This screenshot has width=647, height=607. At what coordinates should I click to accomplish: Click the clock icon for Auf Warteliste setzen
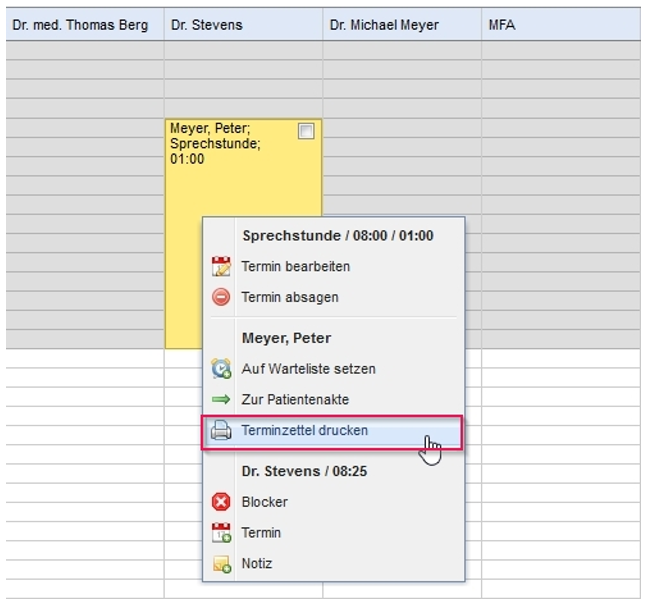pos(221,369)
